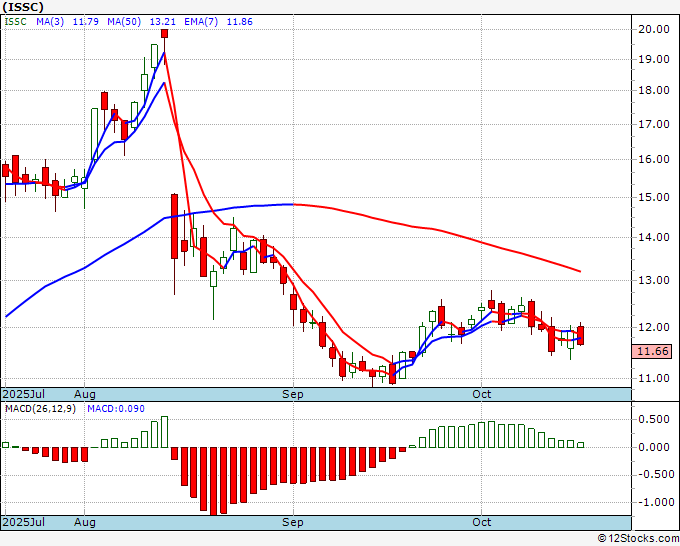Click Oct on the price chart date axis
This screenshot has width=680, height=546.
point(481,394)
